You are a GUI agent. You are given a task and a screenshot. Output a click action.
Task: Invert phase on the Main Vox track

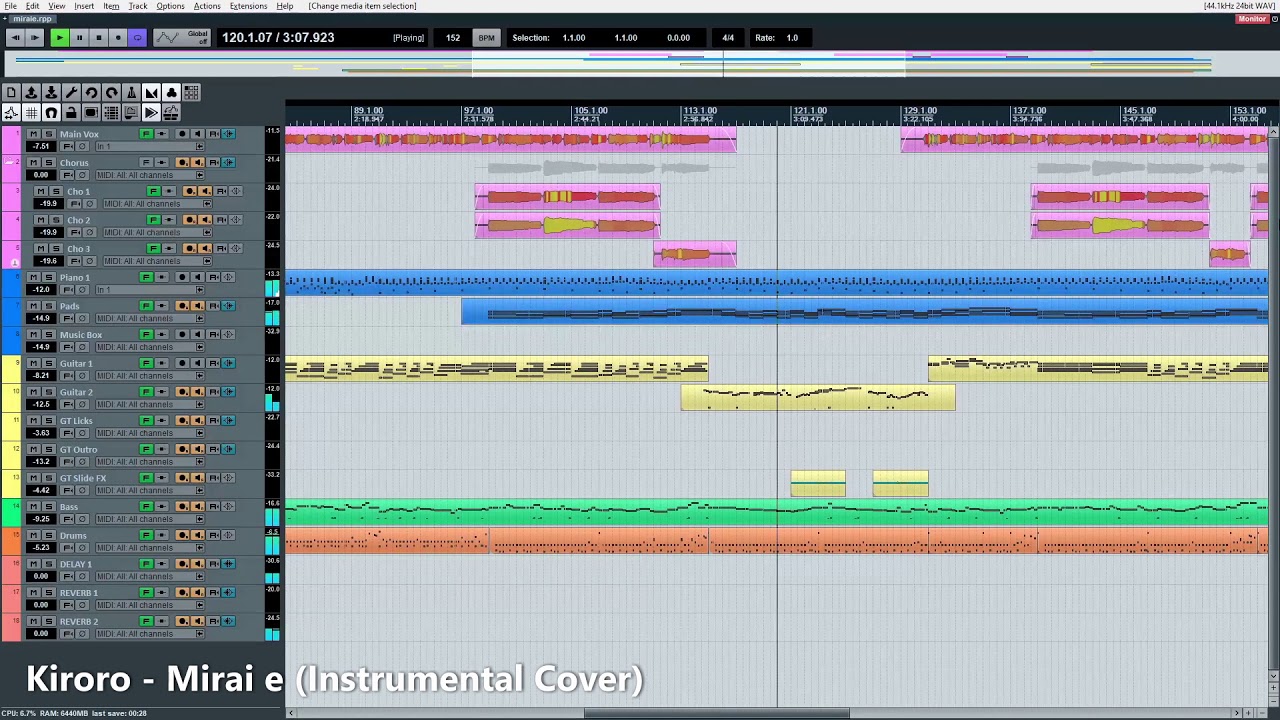click(82, 146)
